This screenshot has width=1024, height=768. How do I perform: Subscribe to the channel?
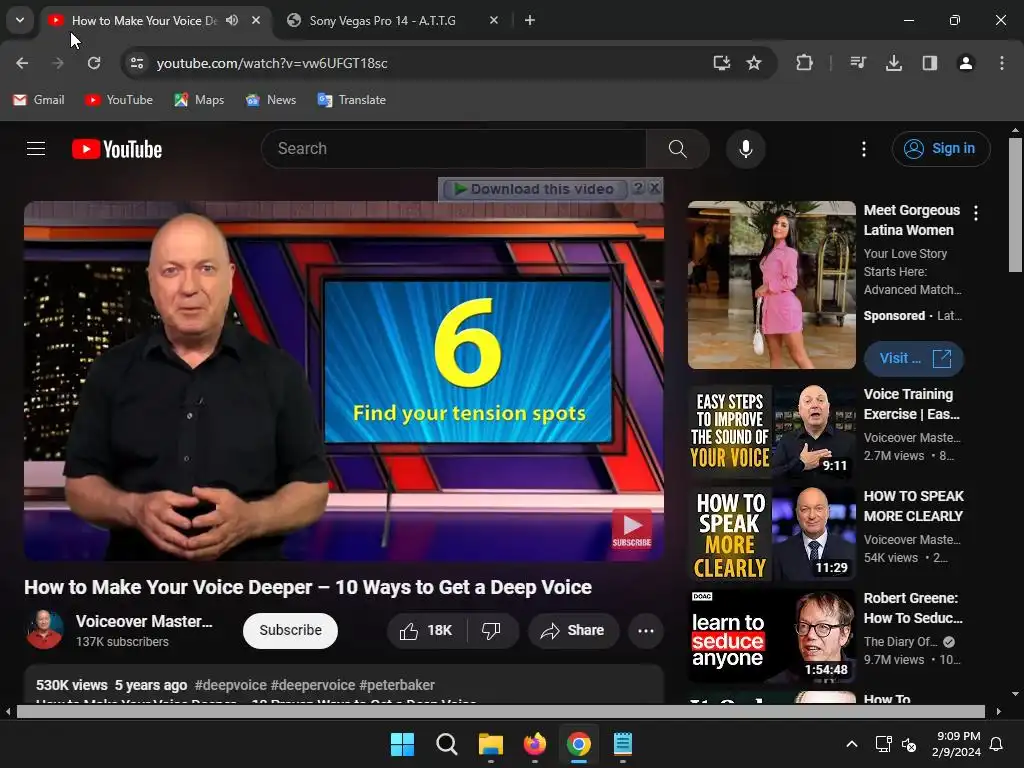[x=290, y=630]
